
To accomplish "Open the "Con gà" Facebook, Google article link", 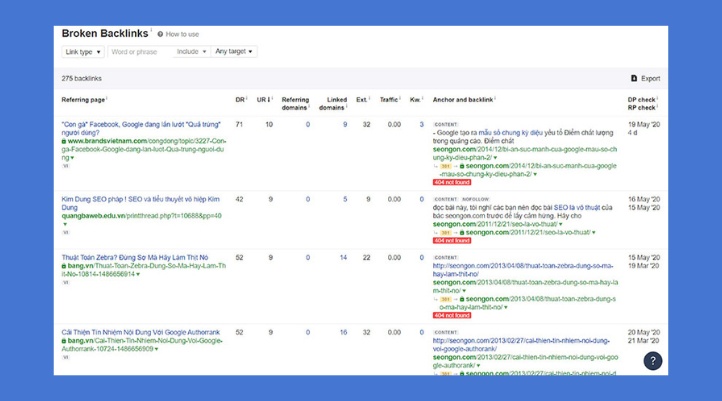I will pyautogui.click(x=141, y=128).
